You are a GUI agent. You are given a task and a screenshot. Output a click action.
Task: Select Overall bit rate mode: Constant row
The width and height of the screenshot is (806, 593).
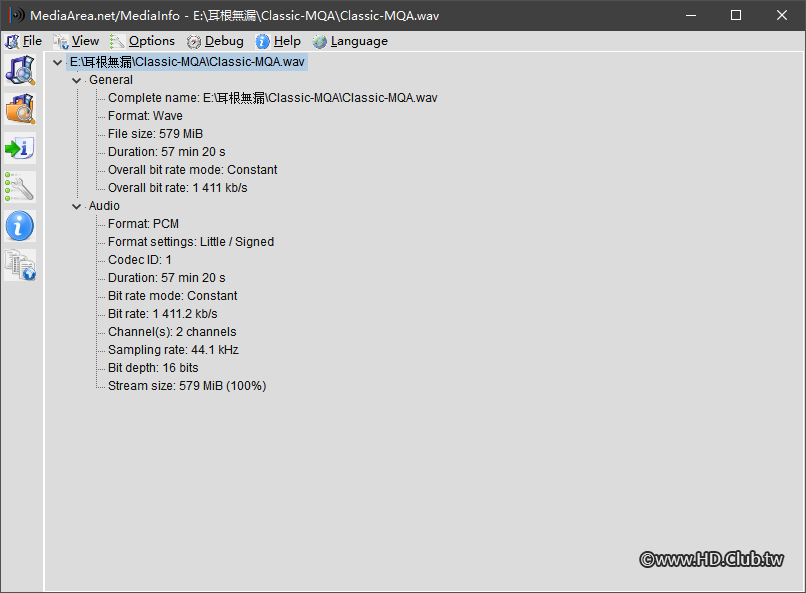coord(192,170)
